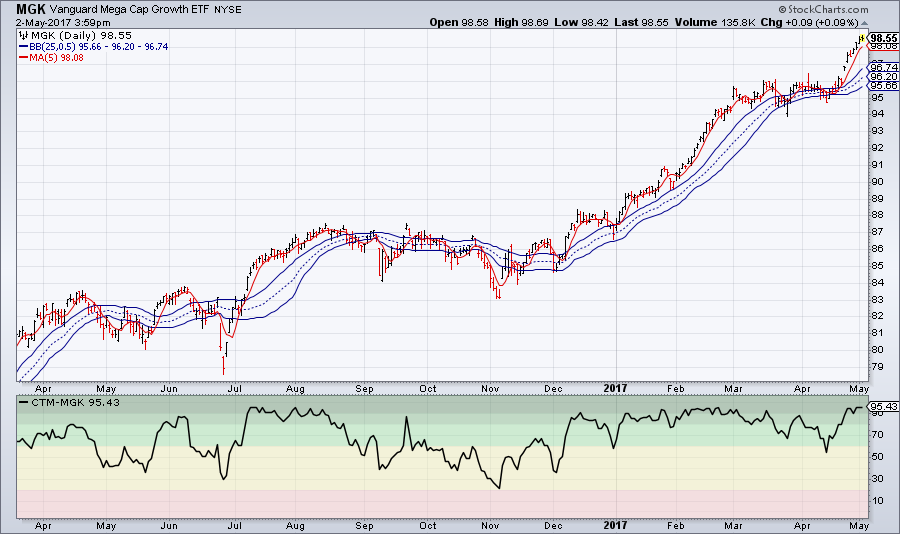Viewport: 900px width, 534px height.
Task: Click the 30 label on the CTM indicator axis
Action: tap(878, 478)
